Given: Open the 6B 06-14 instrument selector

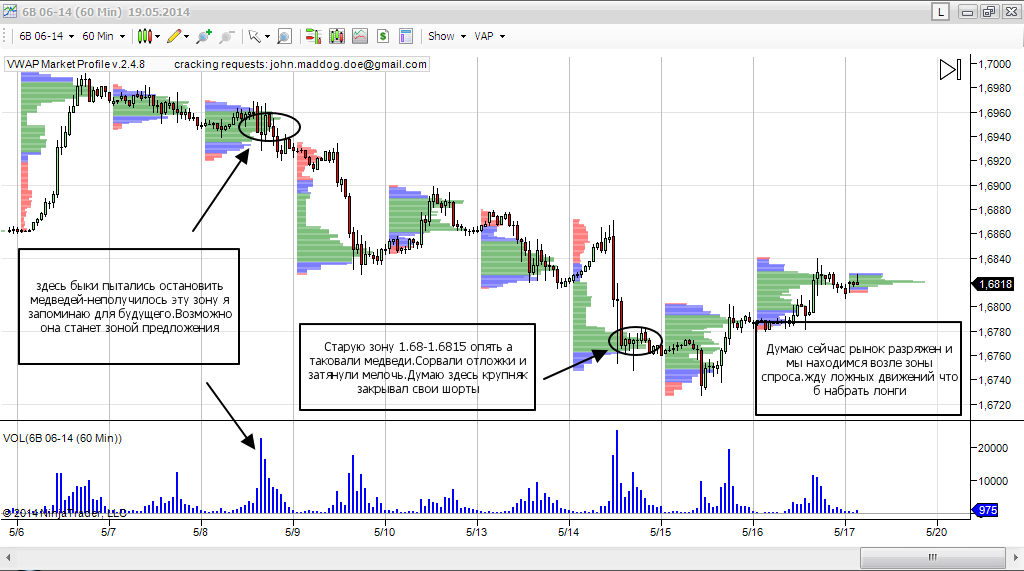Looking at the screenshot, I should pyautogui.click(x=46, y=36).
